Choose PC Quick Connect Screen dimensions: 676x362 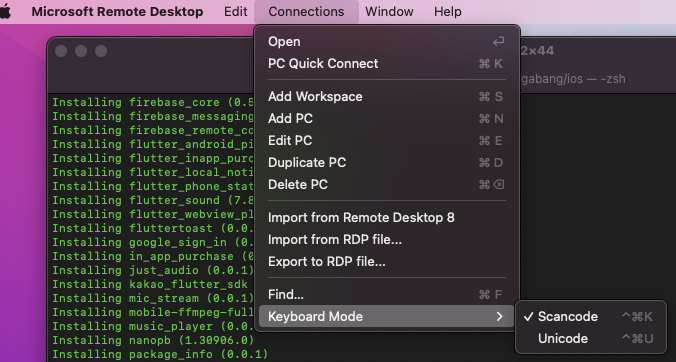tap(387, 63)
